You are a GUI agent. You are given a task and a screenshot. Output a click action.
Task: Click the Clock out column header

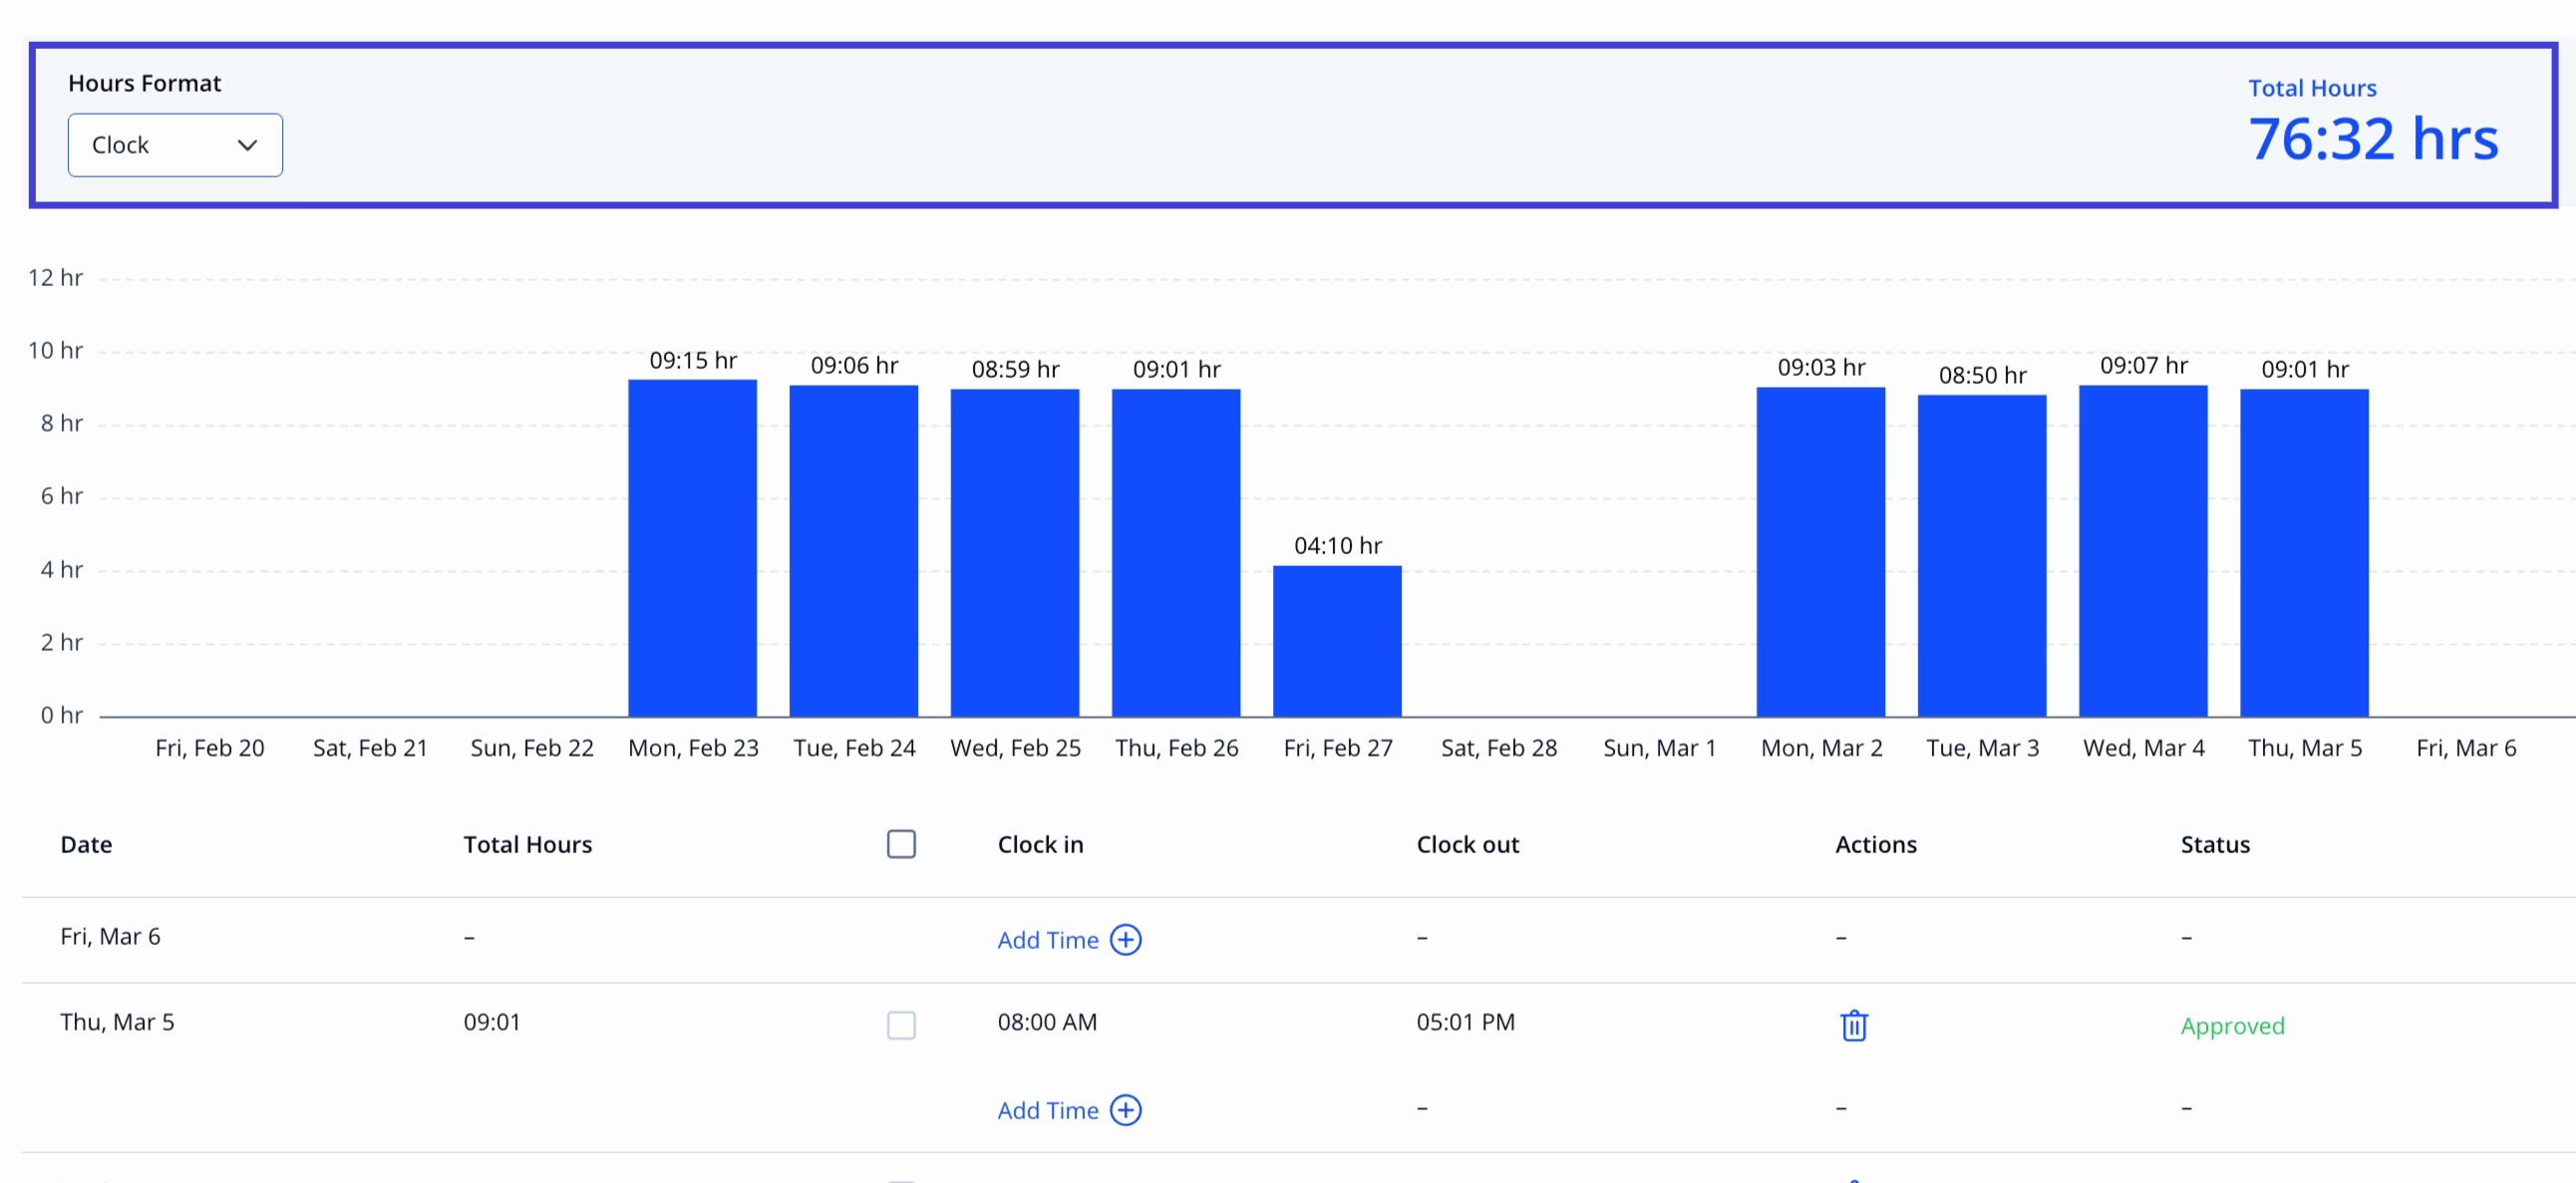[x=1468, y=845]
